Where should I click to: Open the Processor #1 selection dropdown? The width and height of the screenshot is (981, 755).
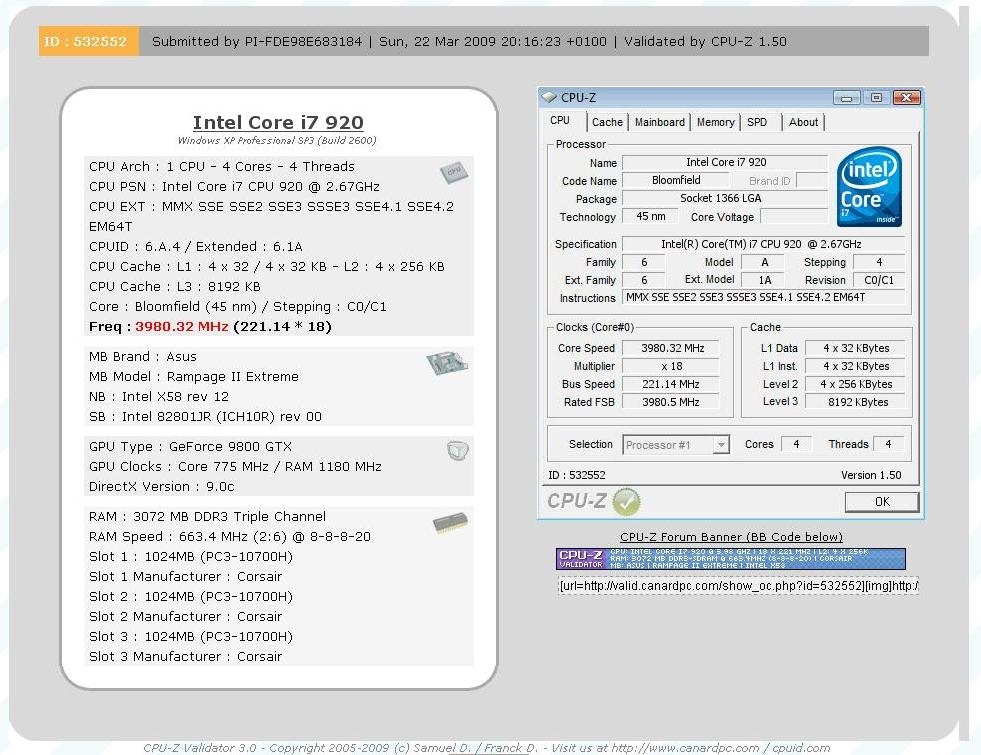[721, 445]
